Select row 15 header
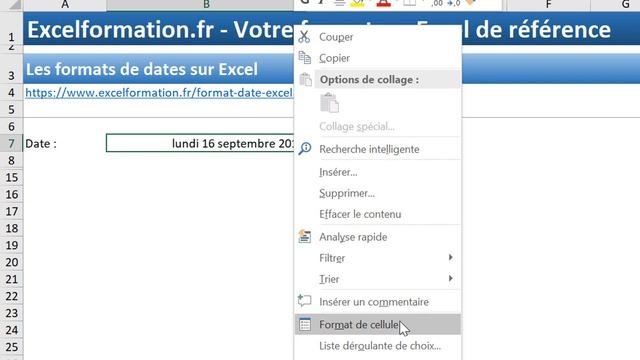Viewport: 640px width, 360px height. pyautogui.click(x=11, y=178)
